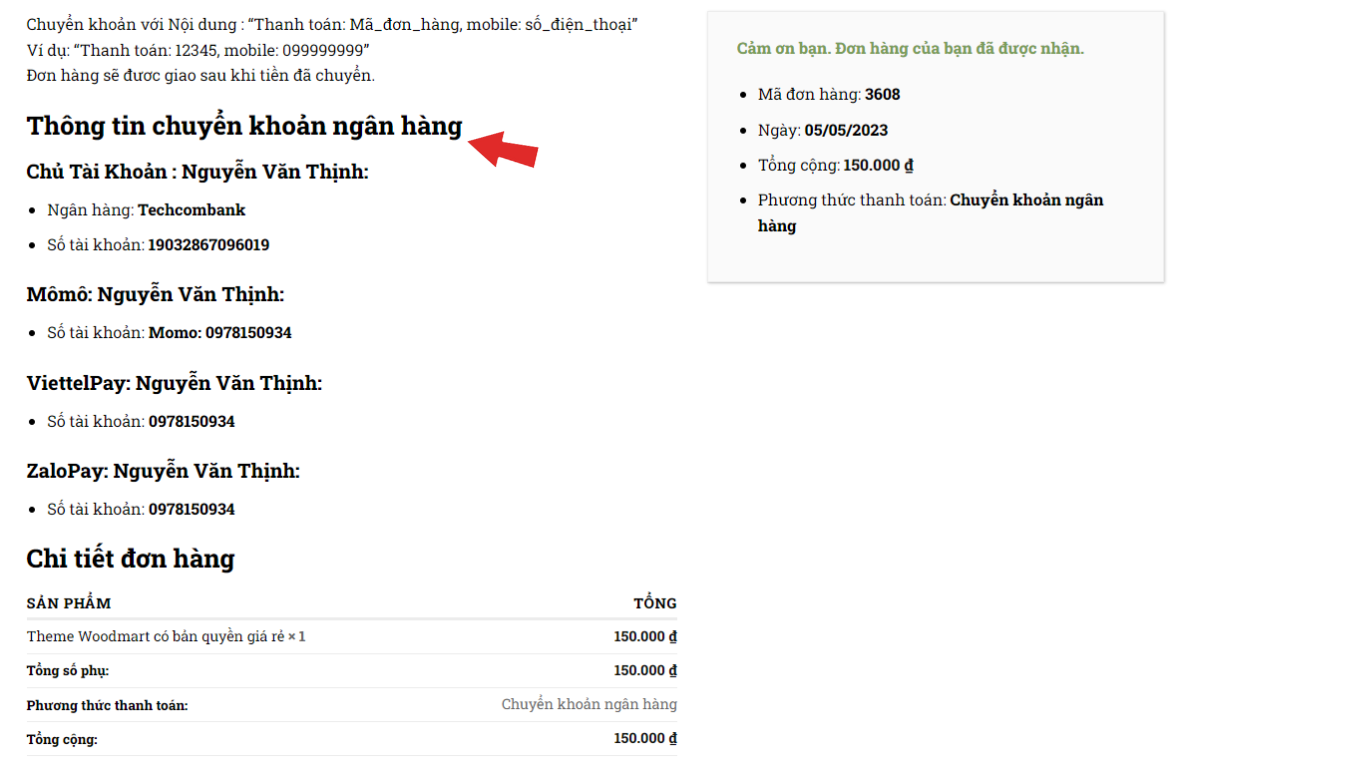Click the red arrow beside the bank transfer heading
The width and height of the screenshot is (1366, 768).
tap(504, 149)
